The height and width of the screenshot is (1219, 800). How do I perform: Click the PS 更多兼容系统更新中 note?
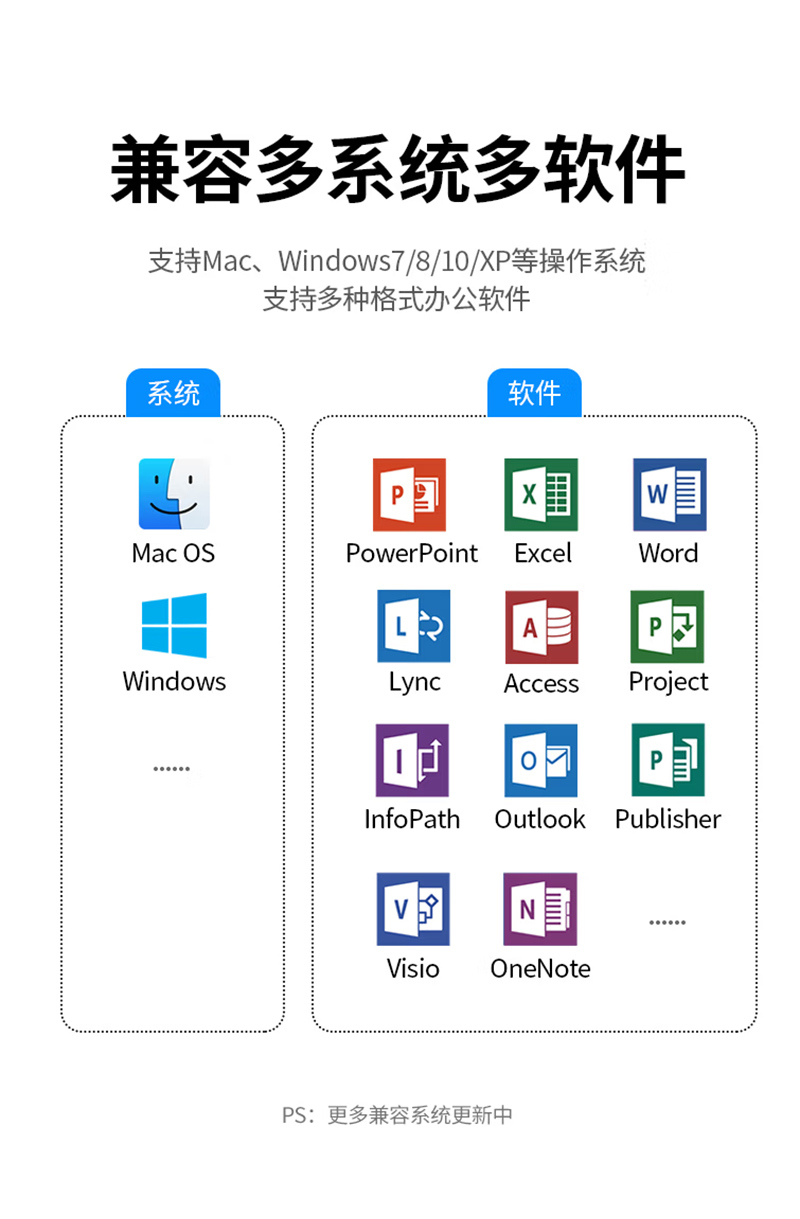(397, 1115)
